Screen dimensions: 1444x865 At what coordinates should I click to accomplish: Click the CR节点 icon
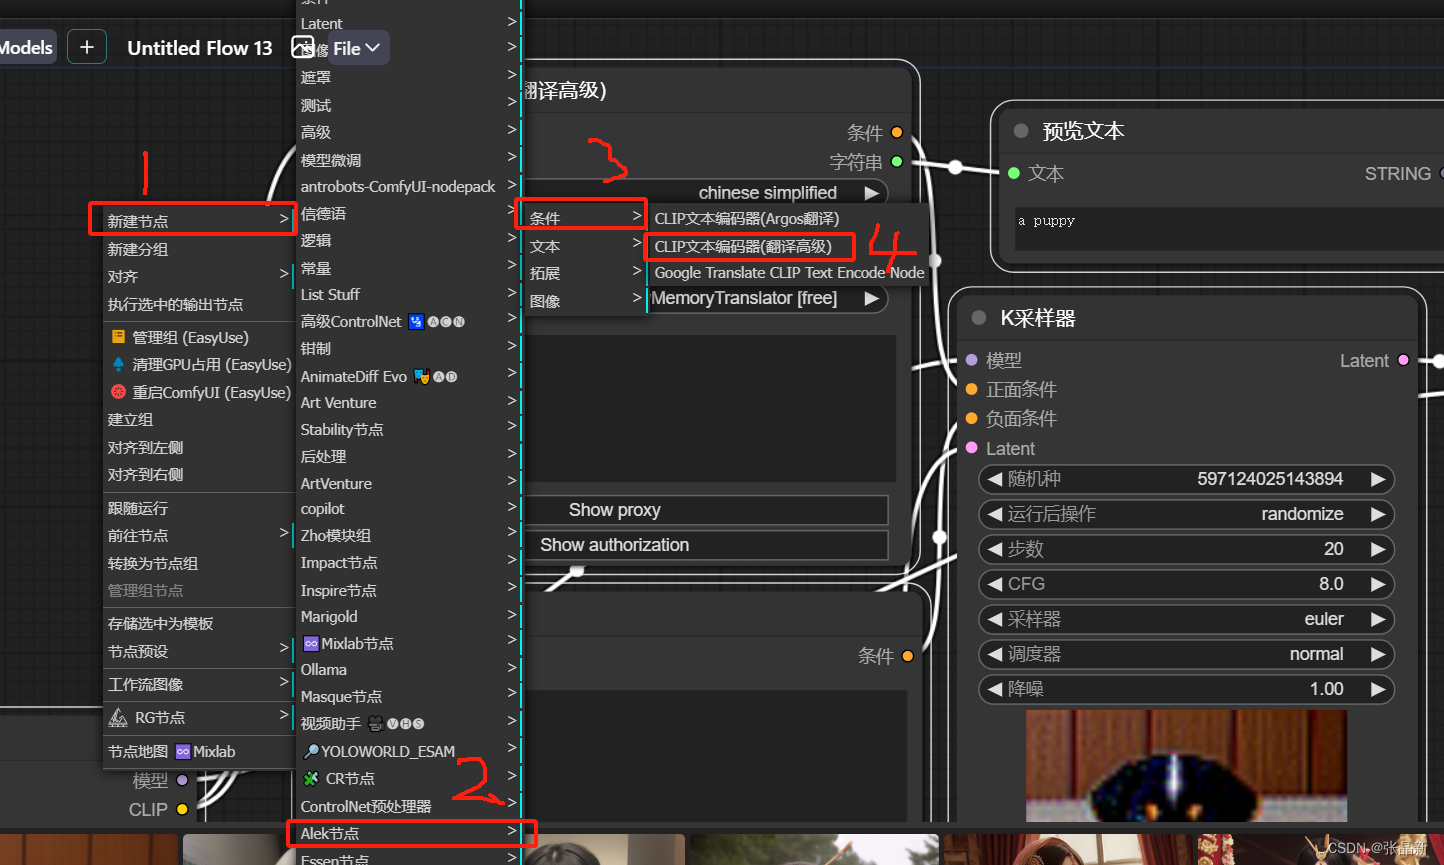point(311,778)
